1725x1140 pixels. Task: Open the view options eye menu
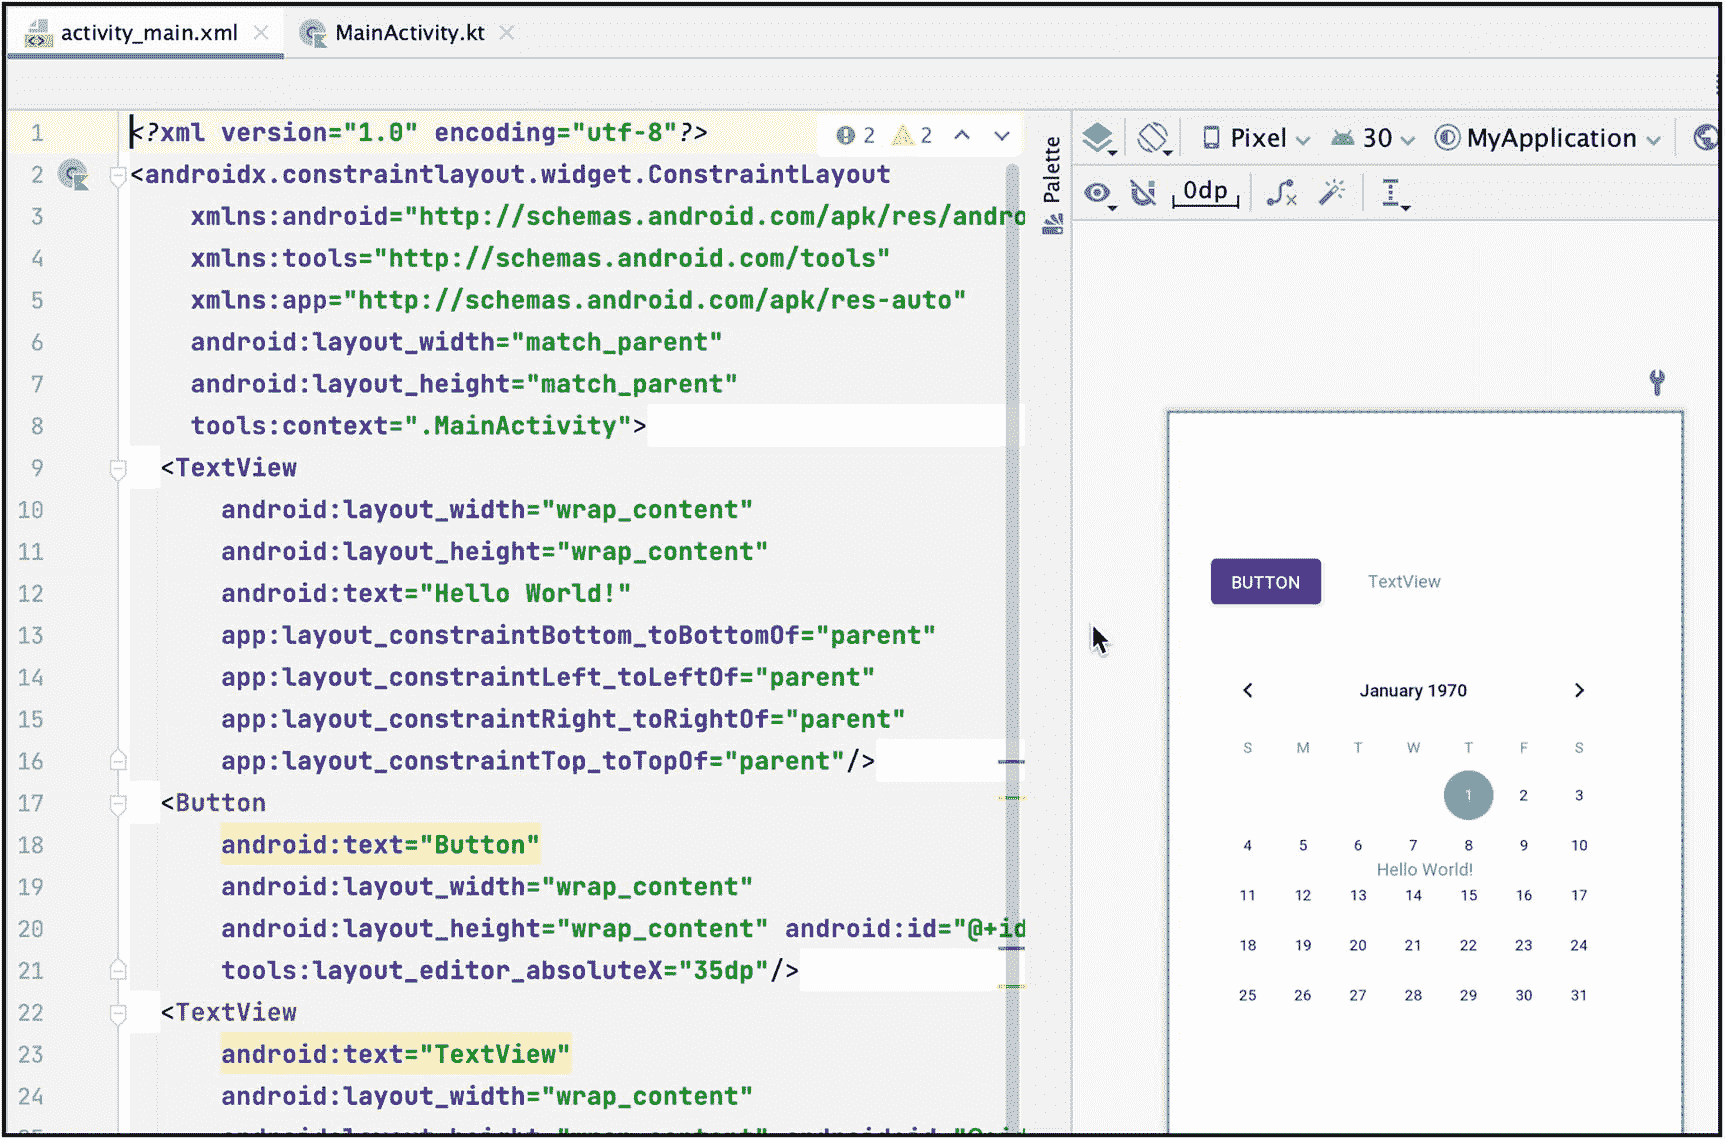[x=1099, y=192]
